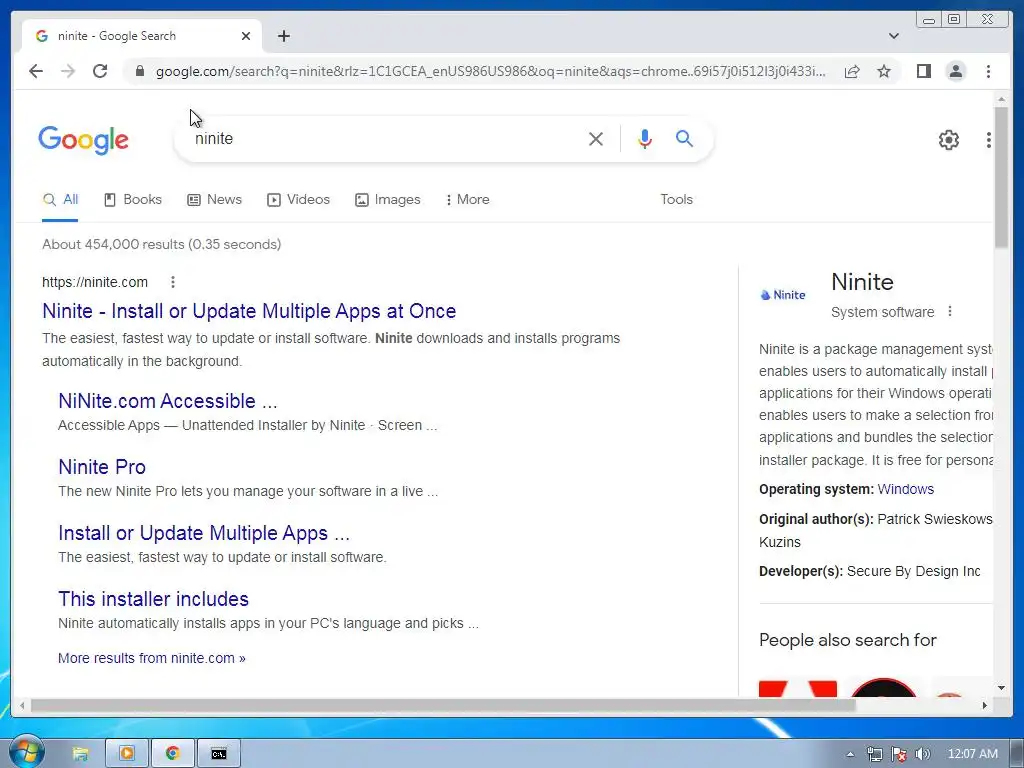The height and width of the screenshot is (768, 1024).
Task: Reload the current page
Action: click(100, 71)
